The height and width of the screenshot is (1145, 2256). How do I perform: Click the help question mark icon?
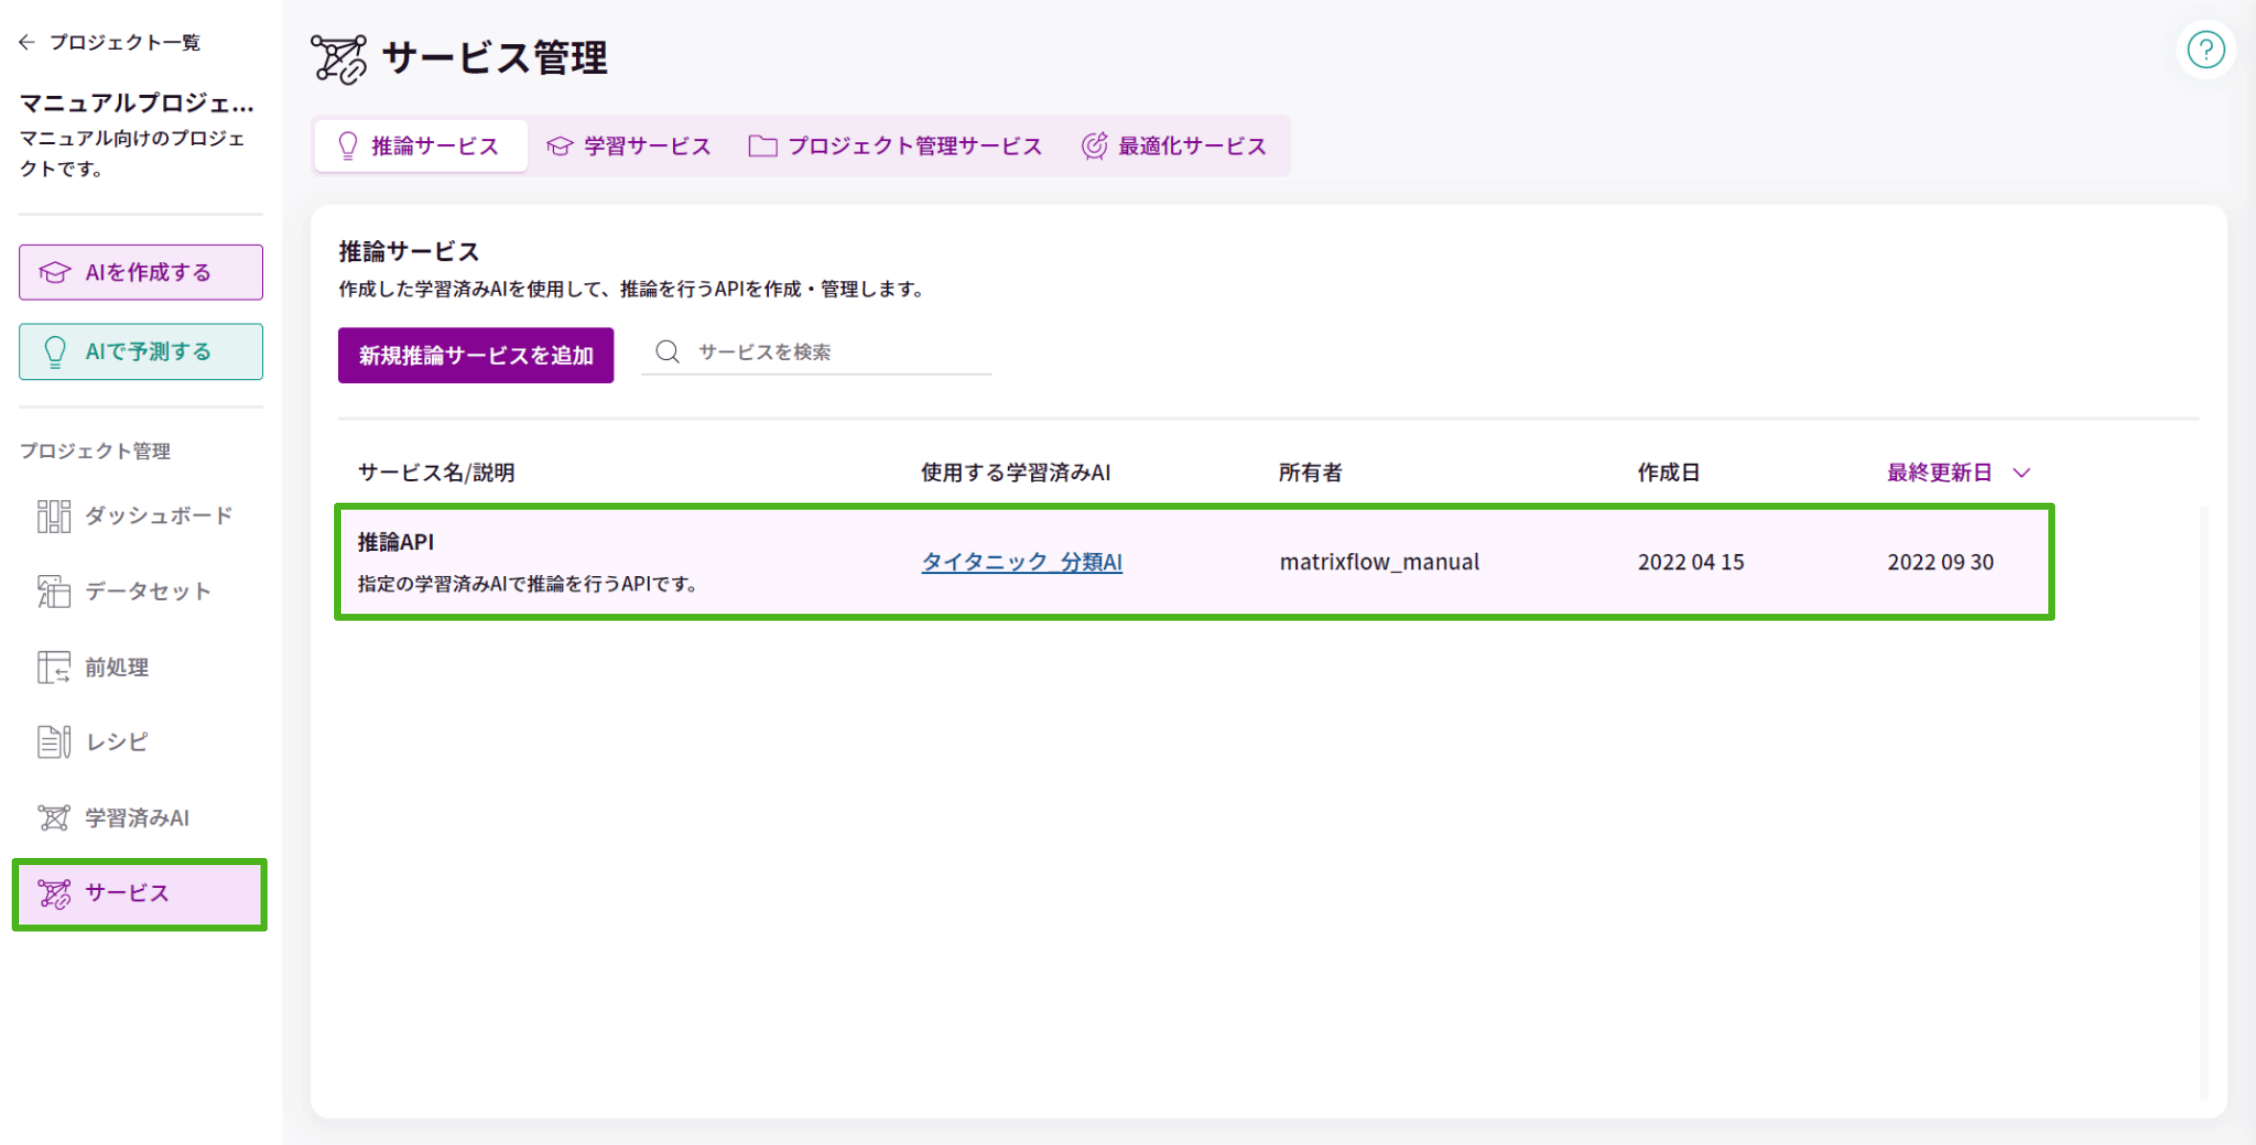(2206, 49)
